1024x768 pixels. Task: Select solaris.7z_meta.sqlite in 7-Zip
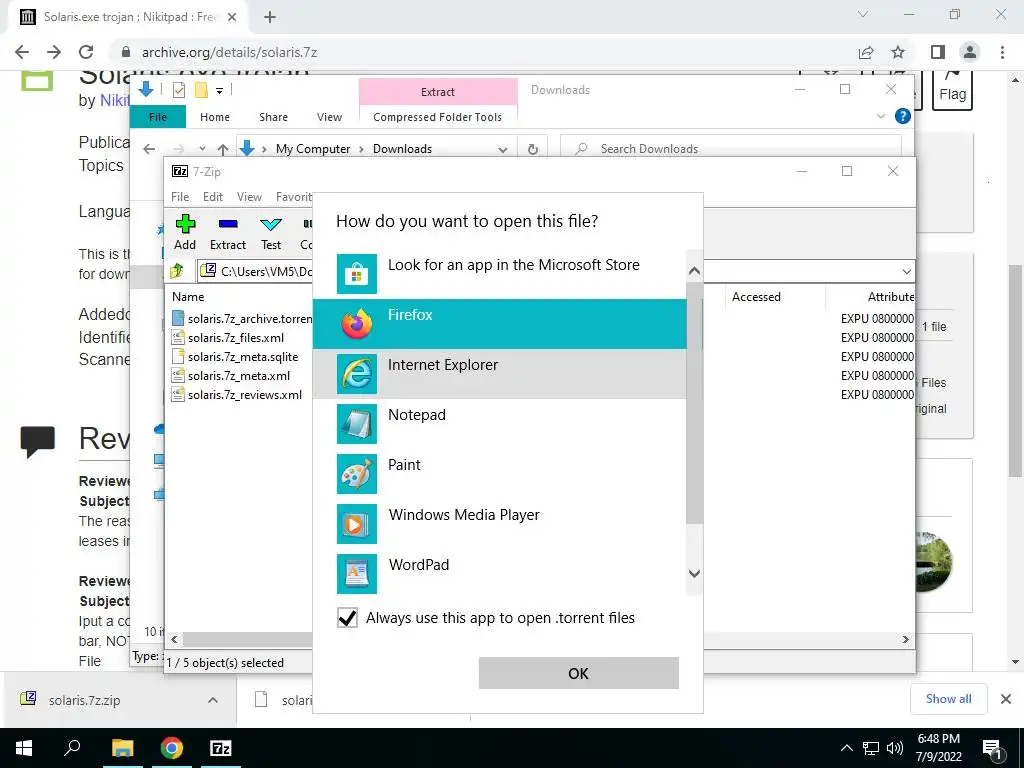235,357
